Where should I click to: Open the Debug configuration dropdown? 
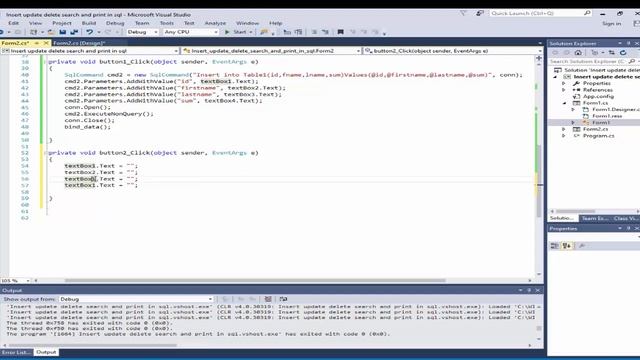tap(142, 32)
